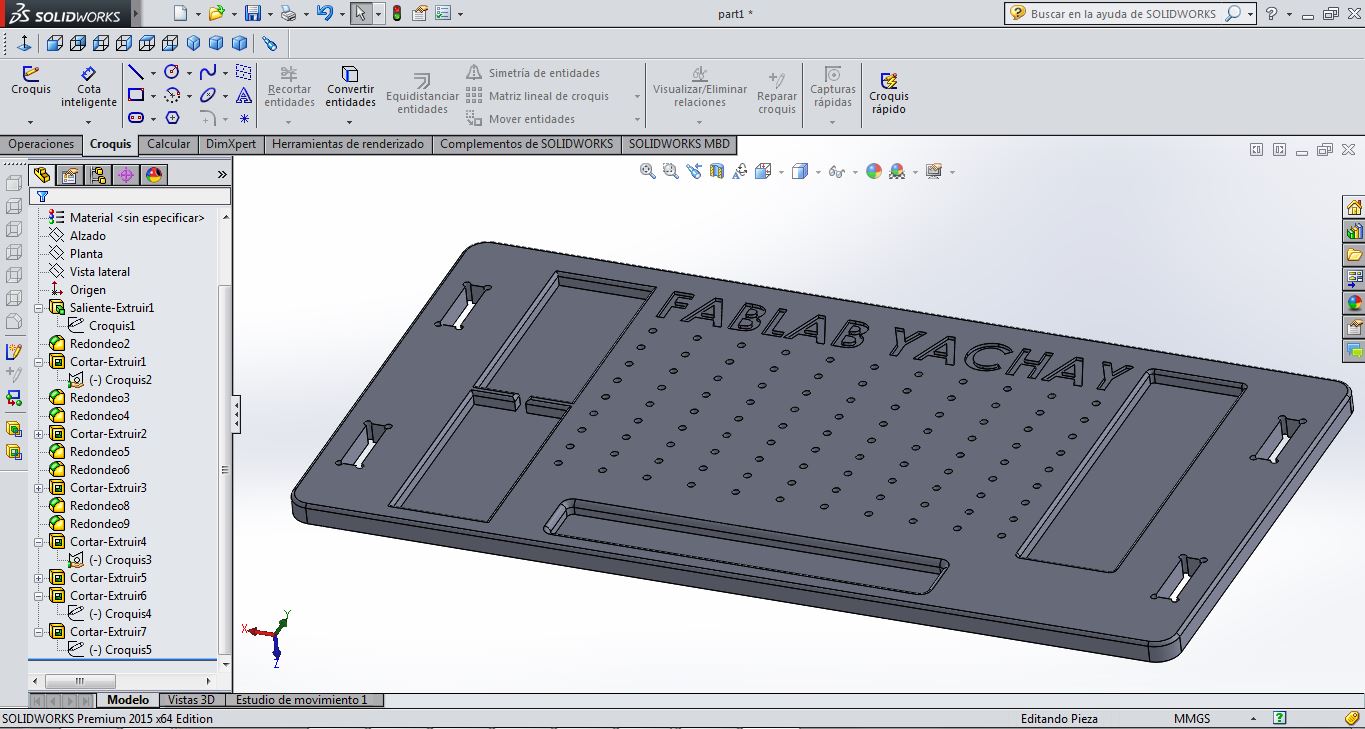This screenshot has width=1365, height=729.
Task: Expand the manager pane chevron arrows
Action: click(x=222, y=175)
